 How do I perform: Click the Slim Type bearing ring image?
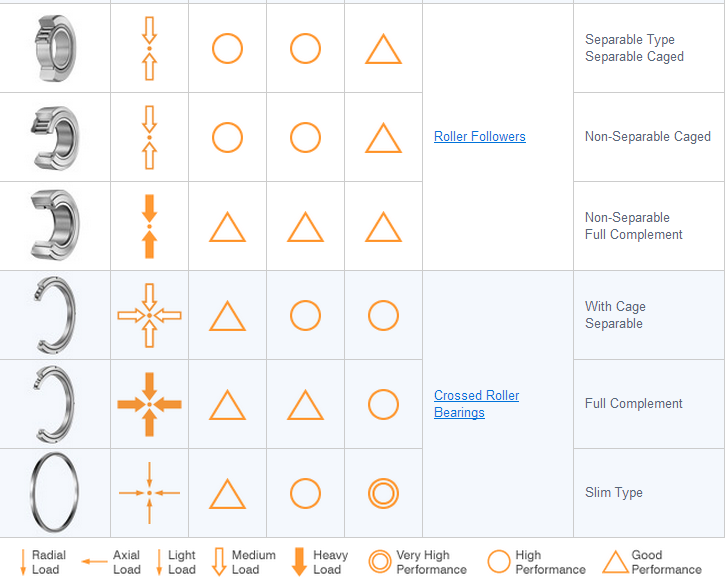click(53, 493)
